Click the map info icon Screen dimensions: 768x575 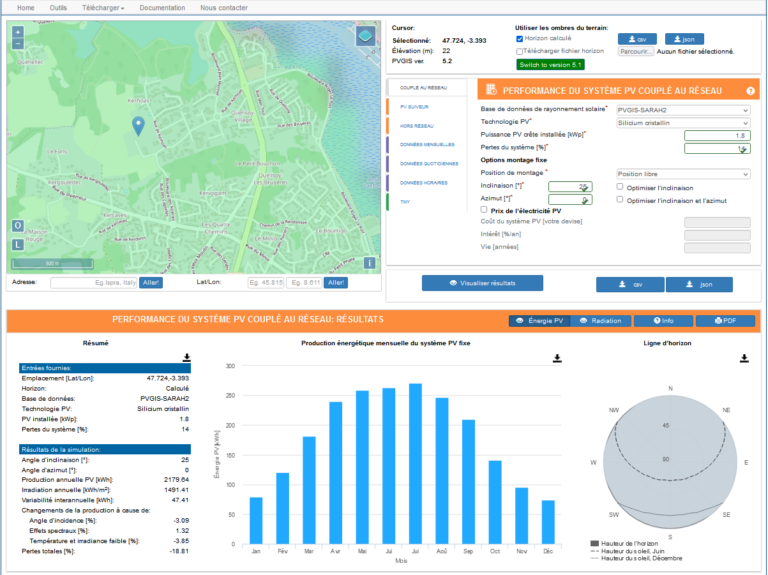tap(370, 263)
